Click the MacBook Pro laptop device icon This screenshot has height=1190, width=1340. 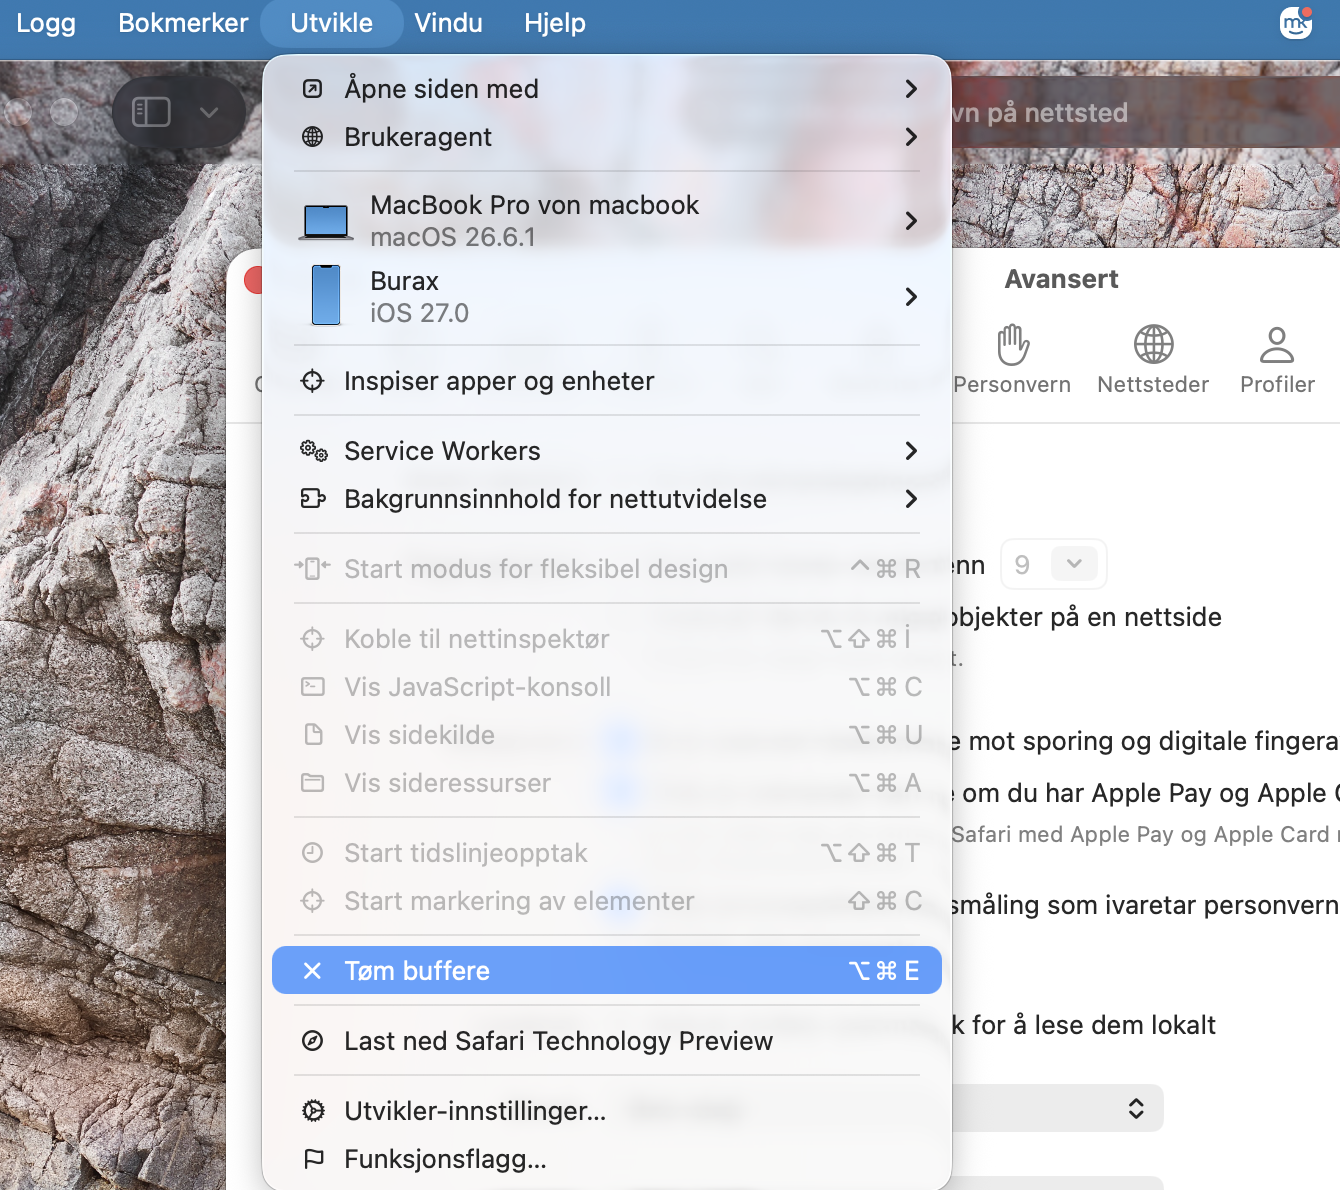[326, 221]
